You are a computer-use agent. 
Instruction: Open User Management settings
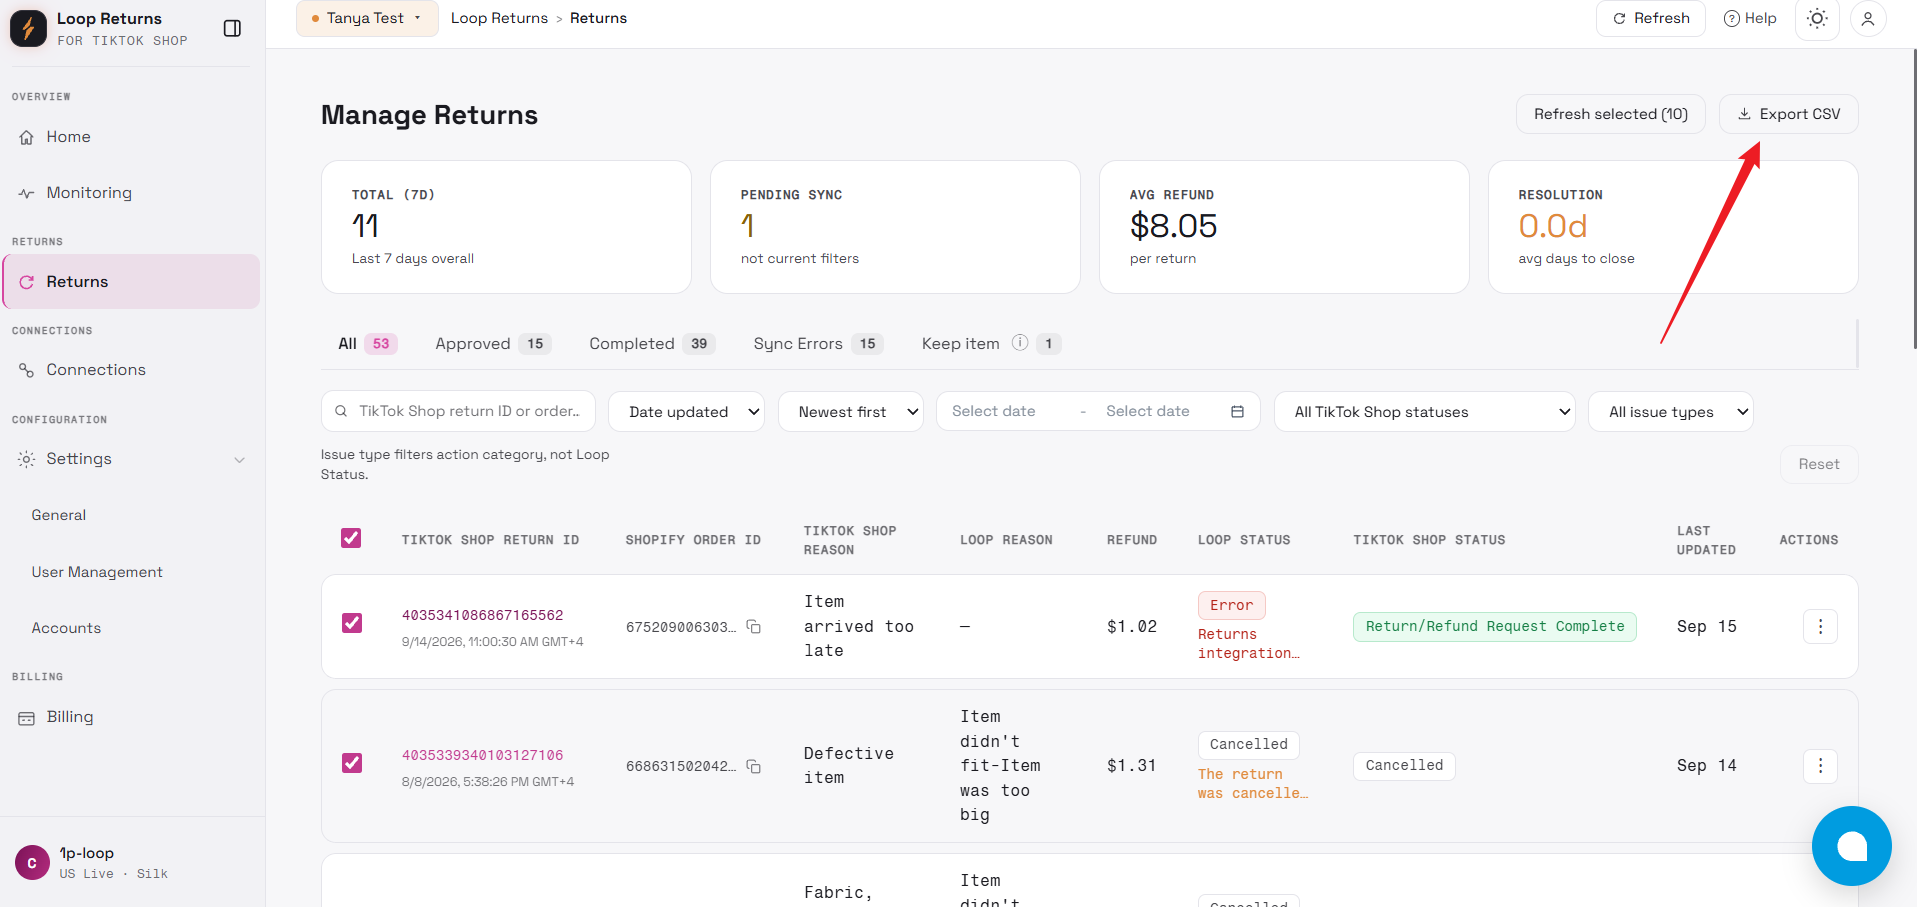point(97,572)
